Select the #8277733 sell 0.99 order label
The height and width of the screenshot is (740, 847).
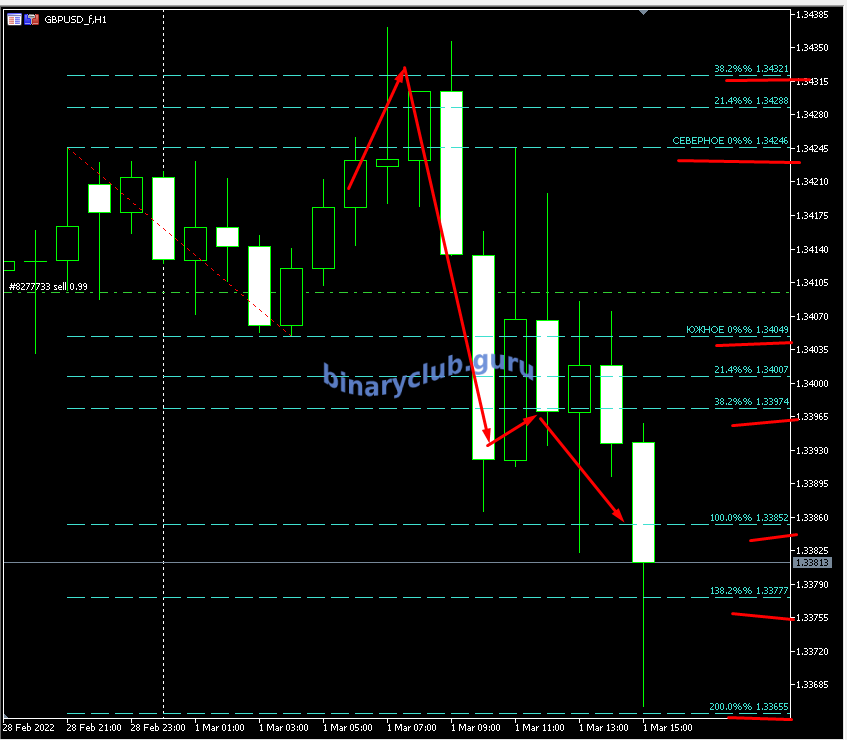click(48, 287)
